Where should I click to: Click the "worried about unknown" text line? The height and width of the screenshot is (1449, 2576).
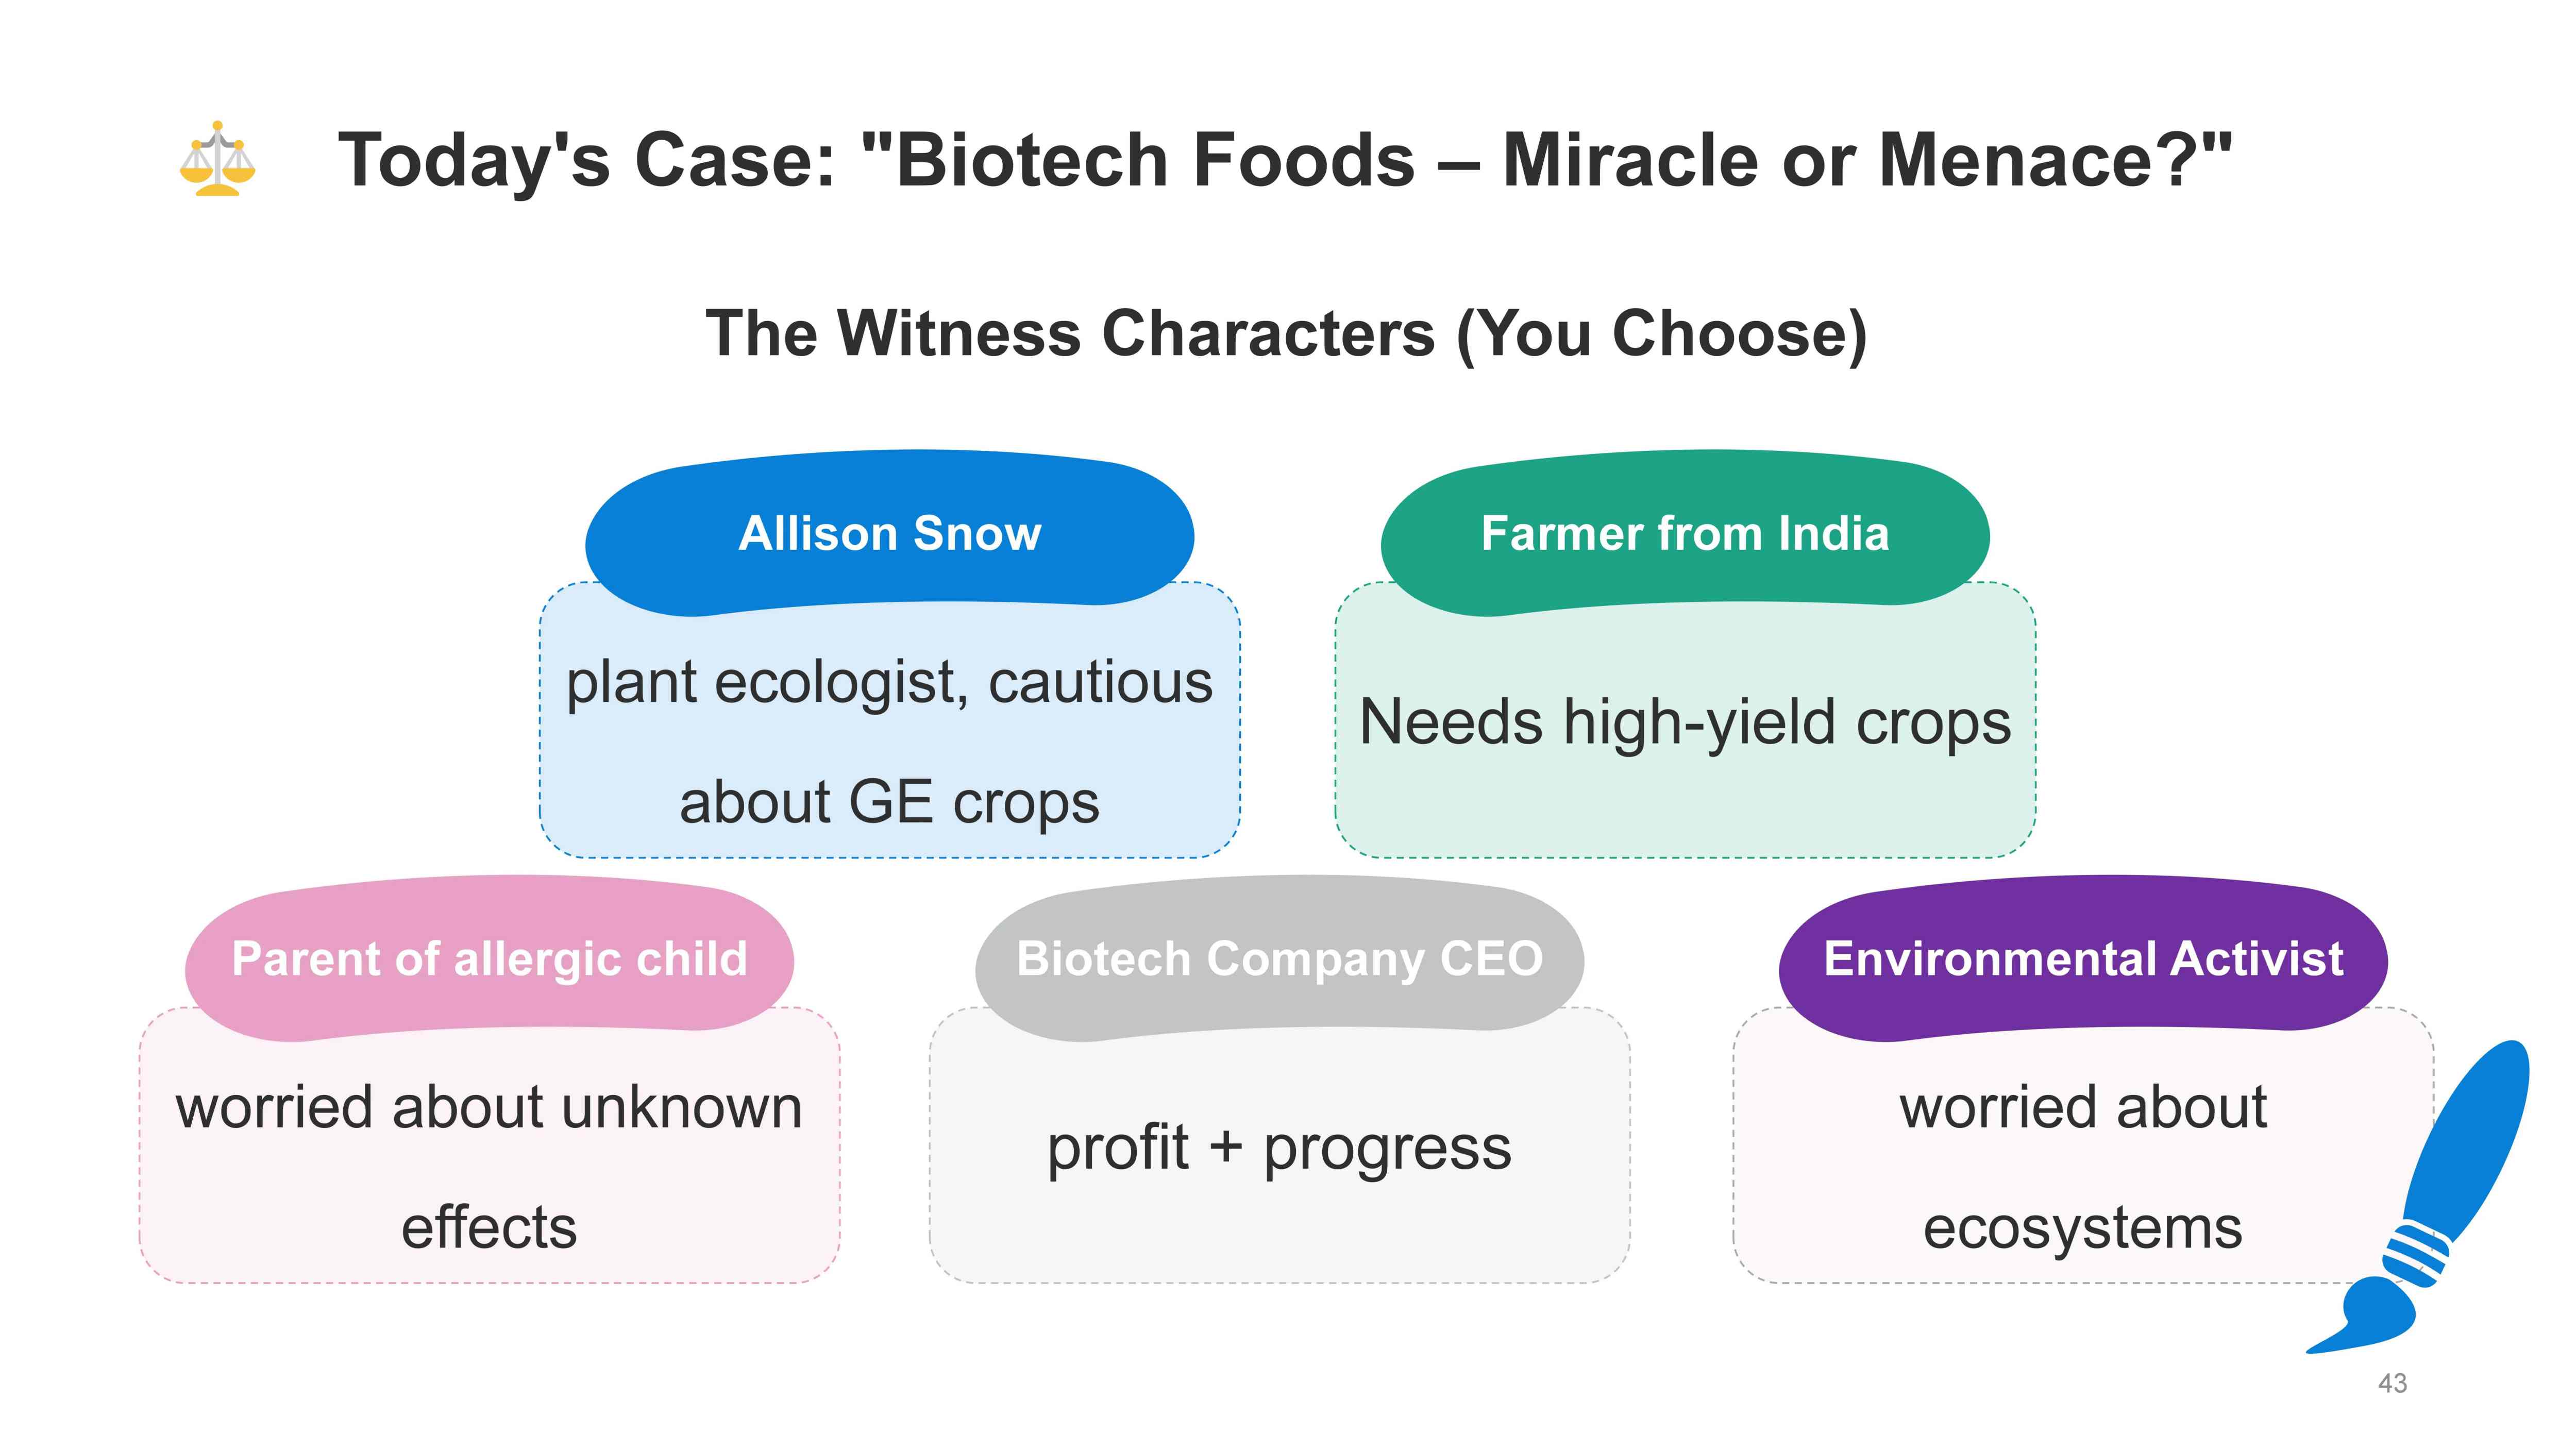pyautogui.click(x=489, y=1107)
